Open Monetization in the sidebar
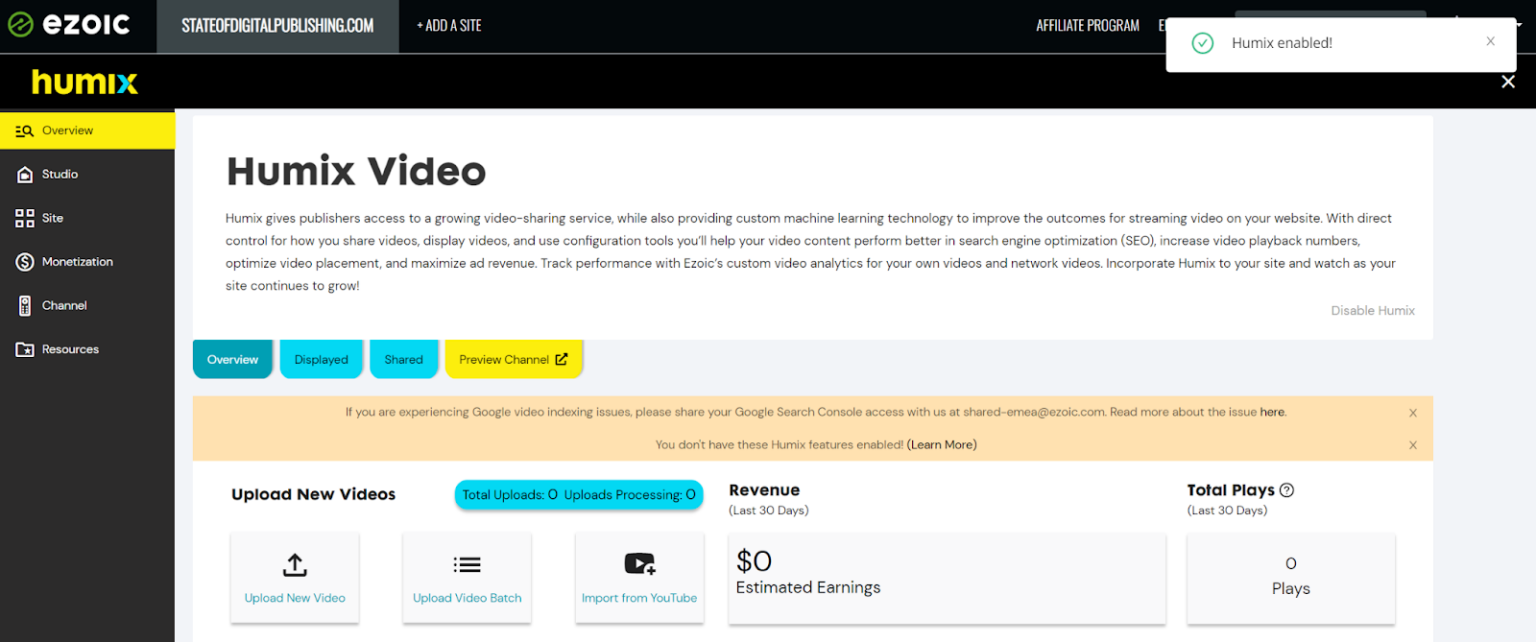The width and height of the screenshot is (1536, 642). pyautogui.click(x=77, y=261)
